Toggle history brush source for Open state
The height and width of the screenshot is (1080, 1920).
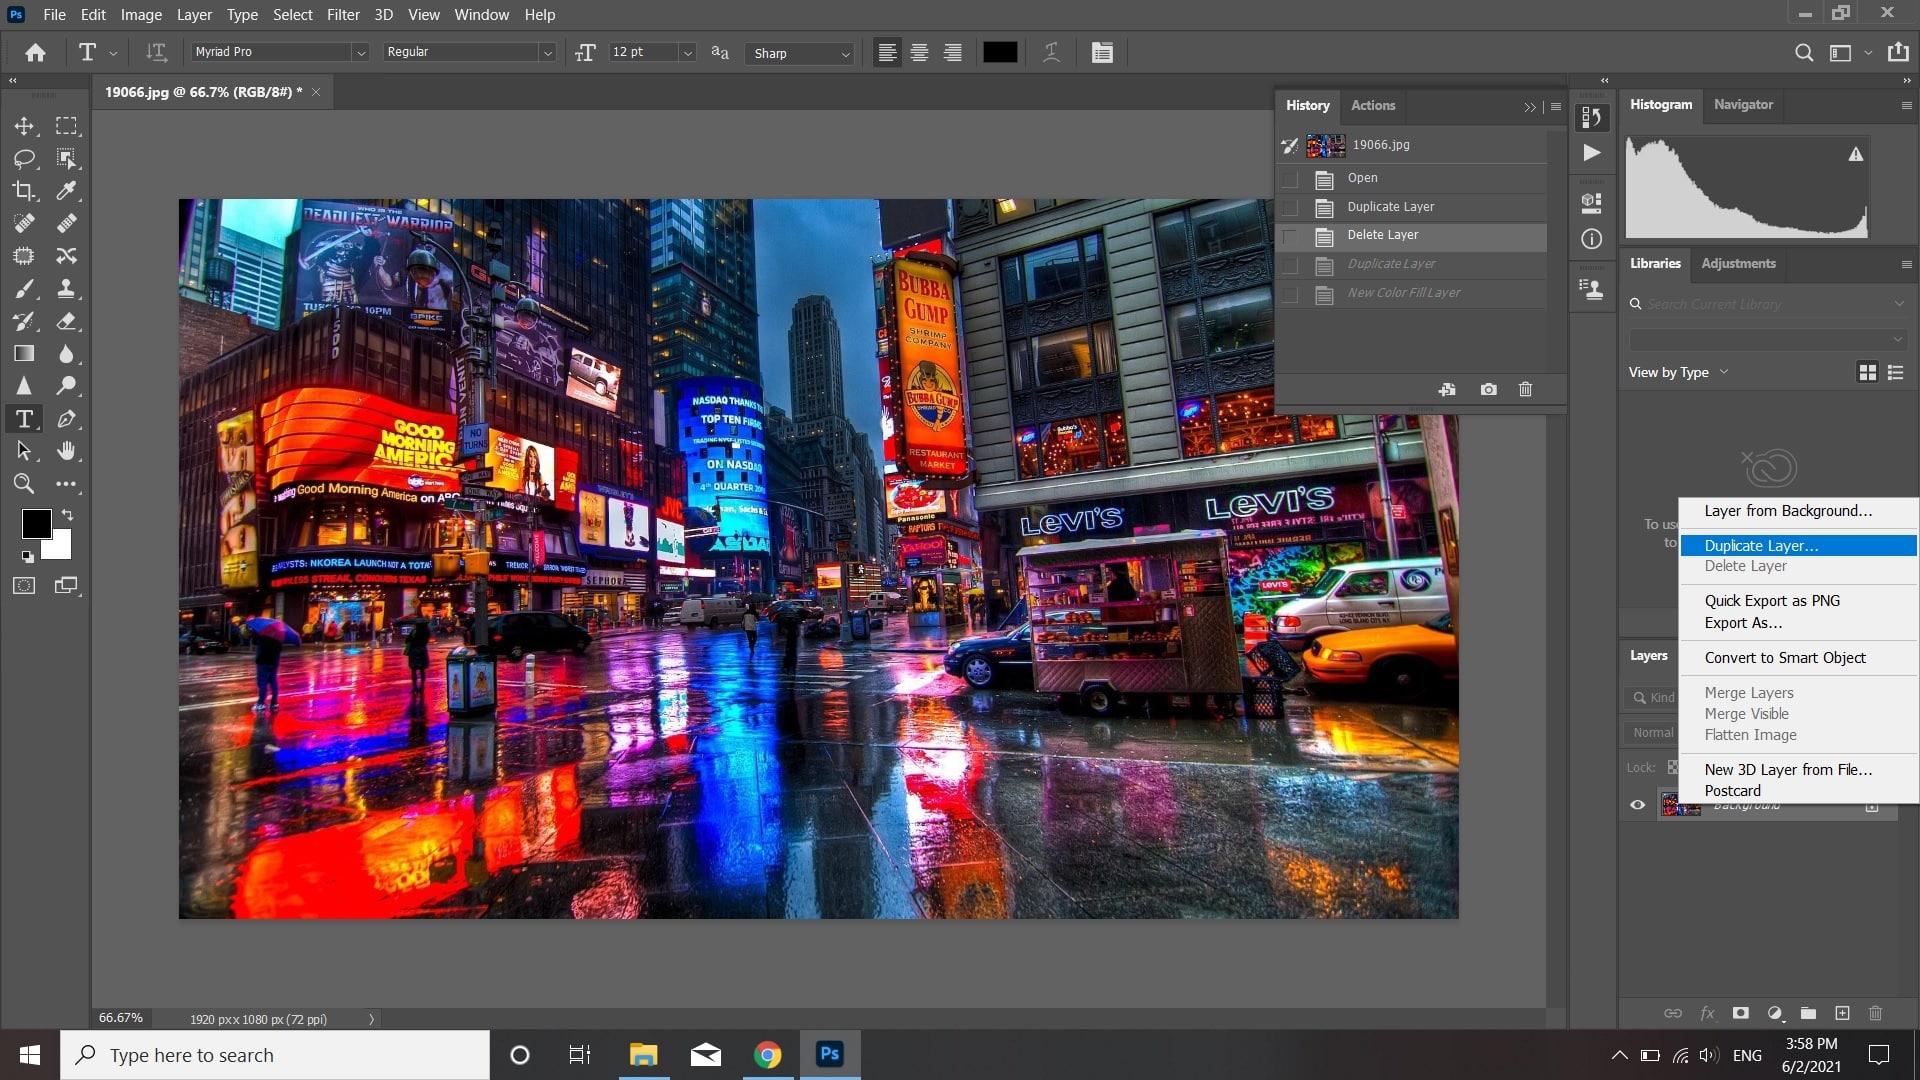[x=1291, y=179]
